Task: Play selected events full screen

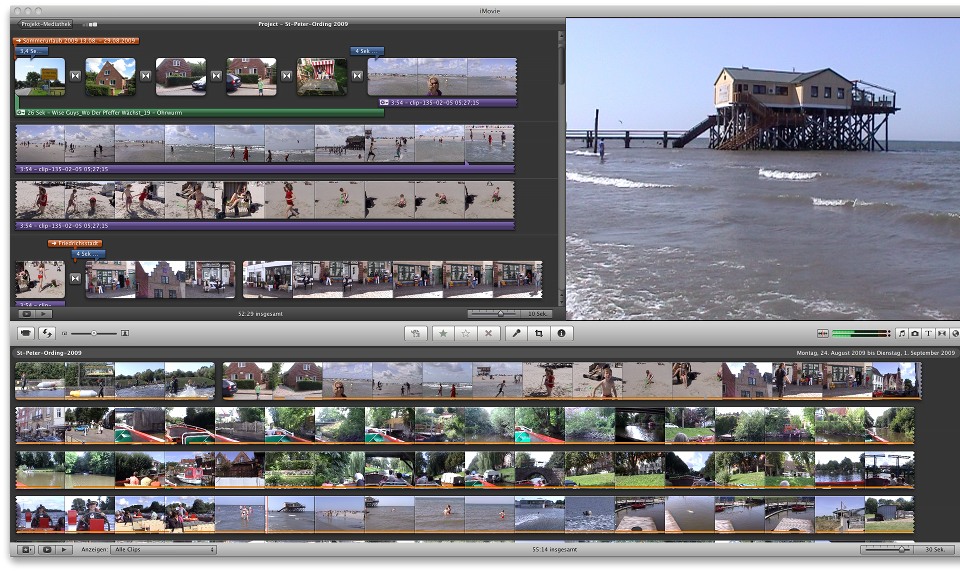Action: click(x=47, y=549)
